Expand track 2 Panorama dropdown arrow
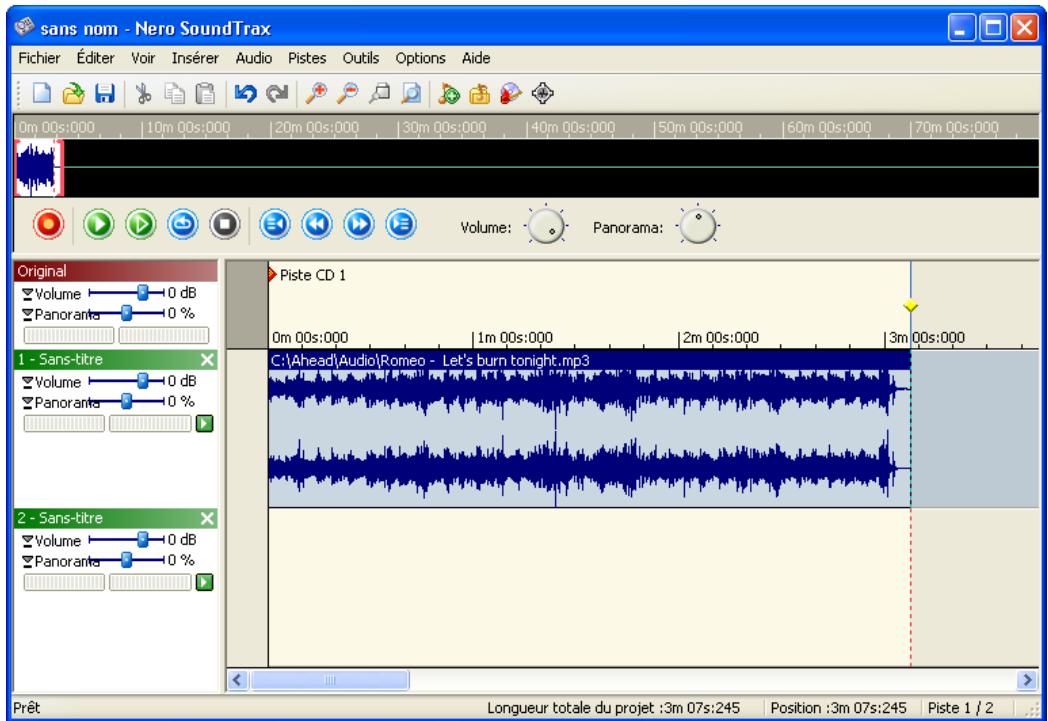This screenshot has height=721, width=1048. (x=27, y=562)
